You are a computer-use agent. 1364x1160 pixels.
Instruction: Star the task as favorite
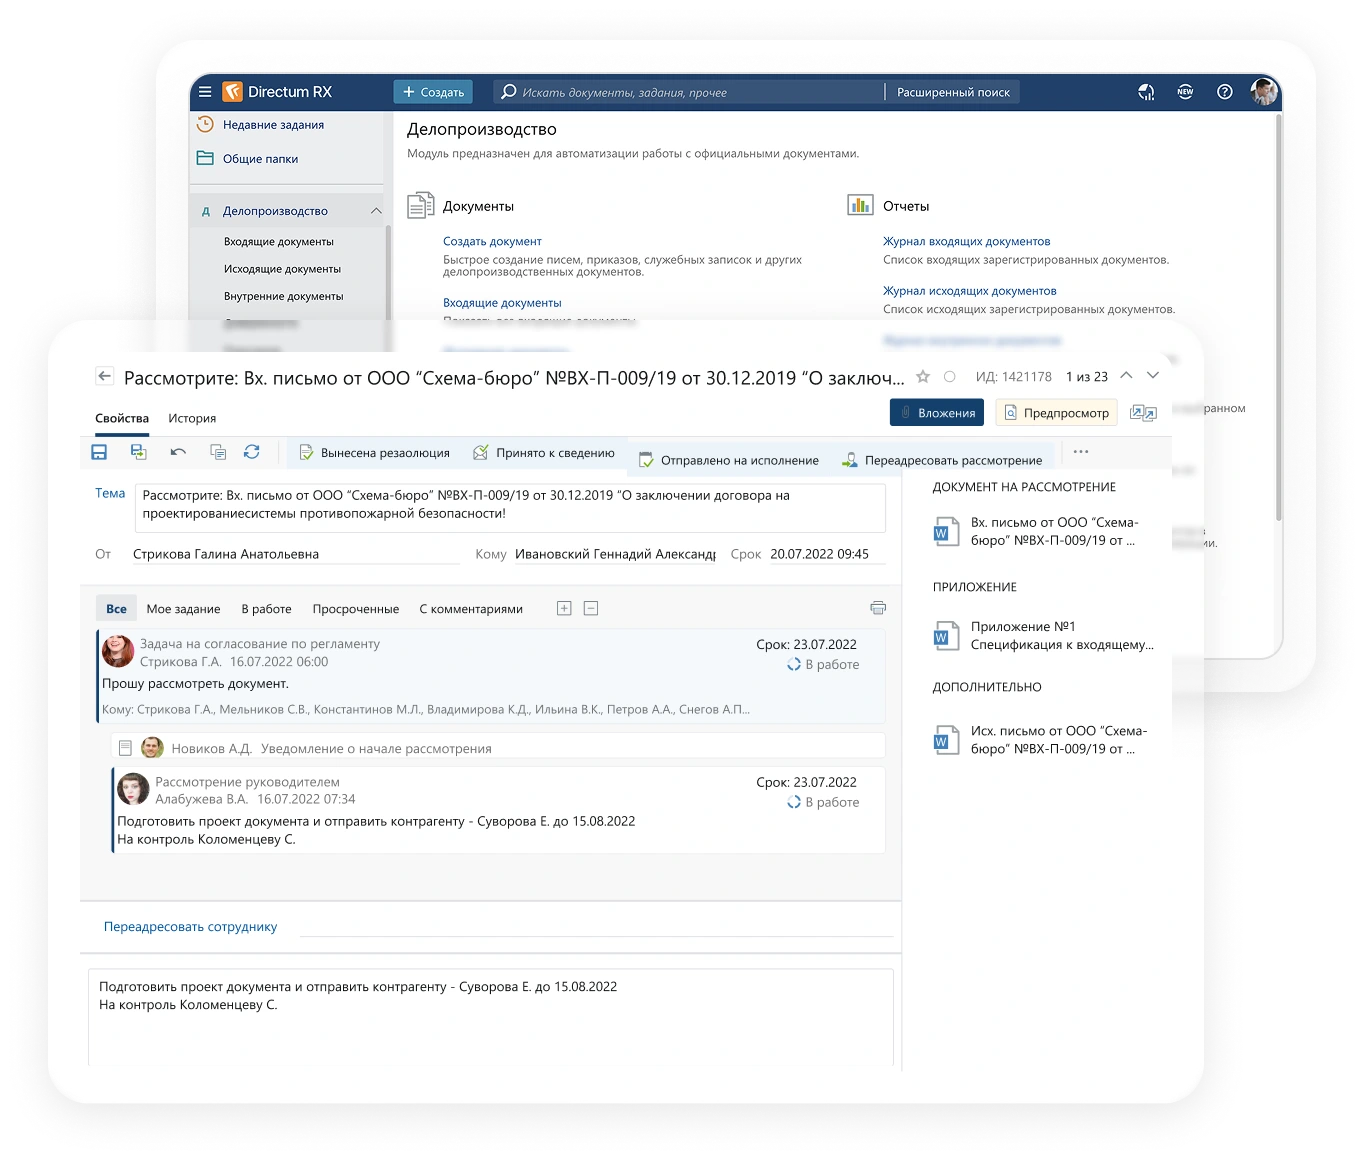(x=923, y=377)
